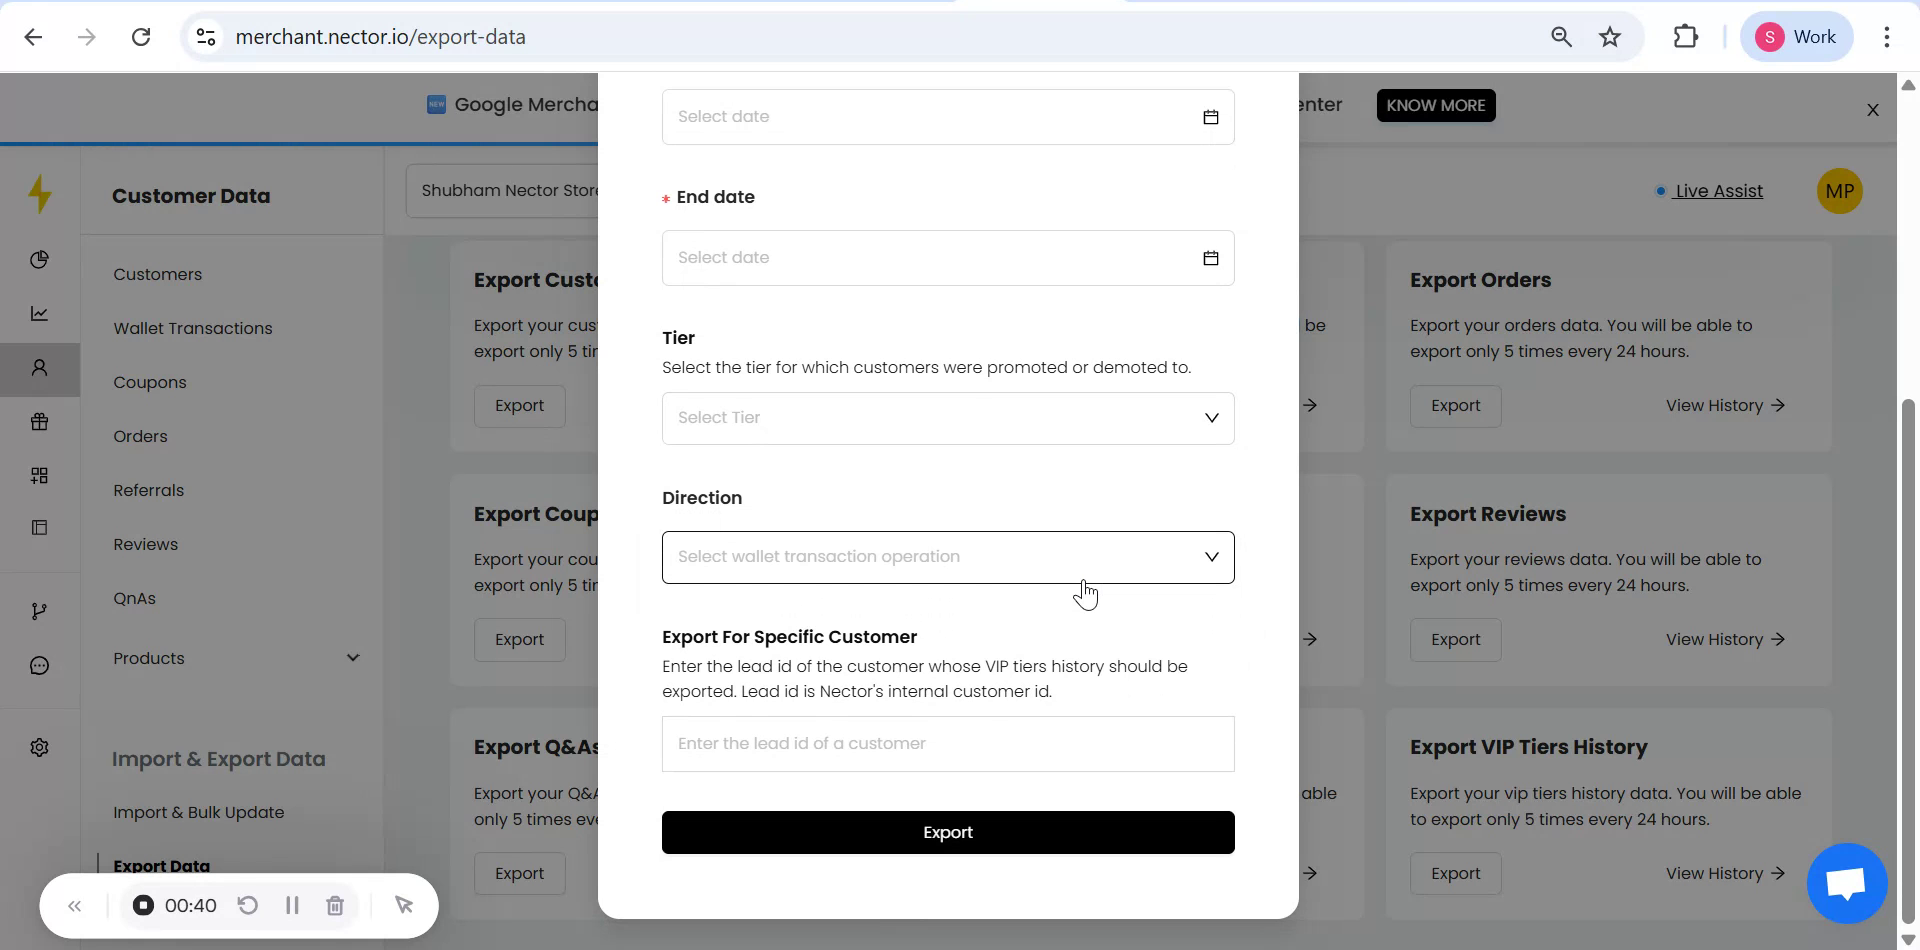Open the Select Tier dropdown
1920x950 pixels.
coord(947,418)
